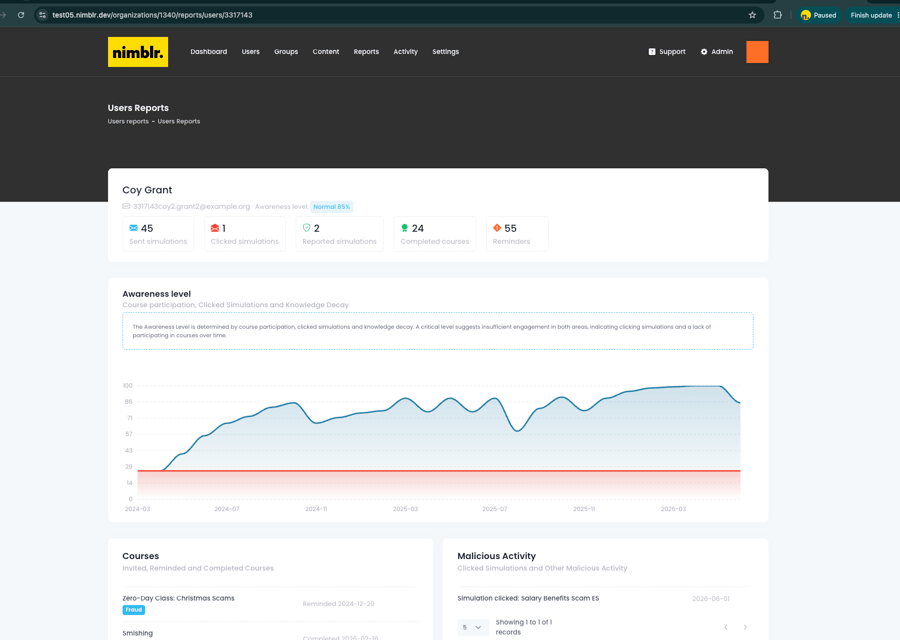Image resolution: width=900 pixels, height=640 pixels.
Task: Open the Settings menu
Action: [x=445, y=52]
